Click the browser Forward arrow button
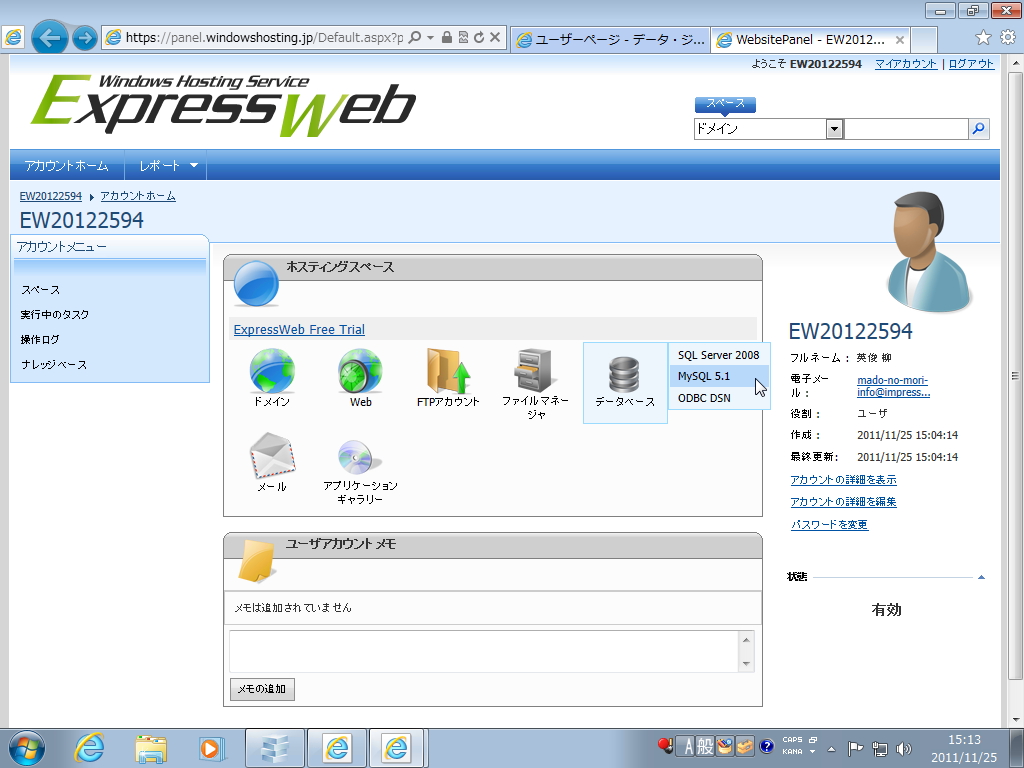The width and height of the screenshot is (1024, 768). tap(84, 38)
